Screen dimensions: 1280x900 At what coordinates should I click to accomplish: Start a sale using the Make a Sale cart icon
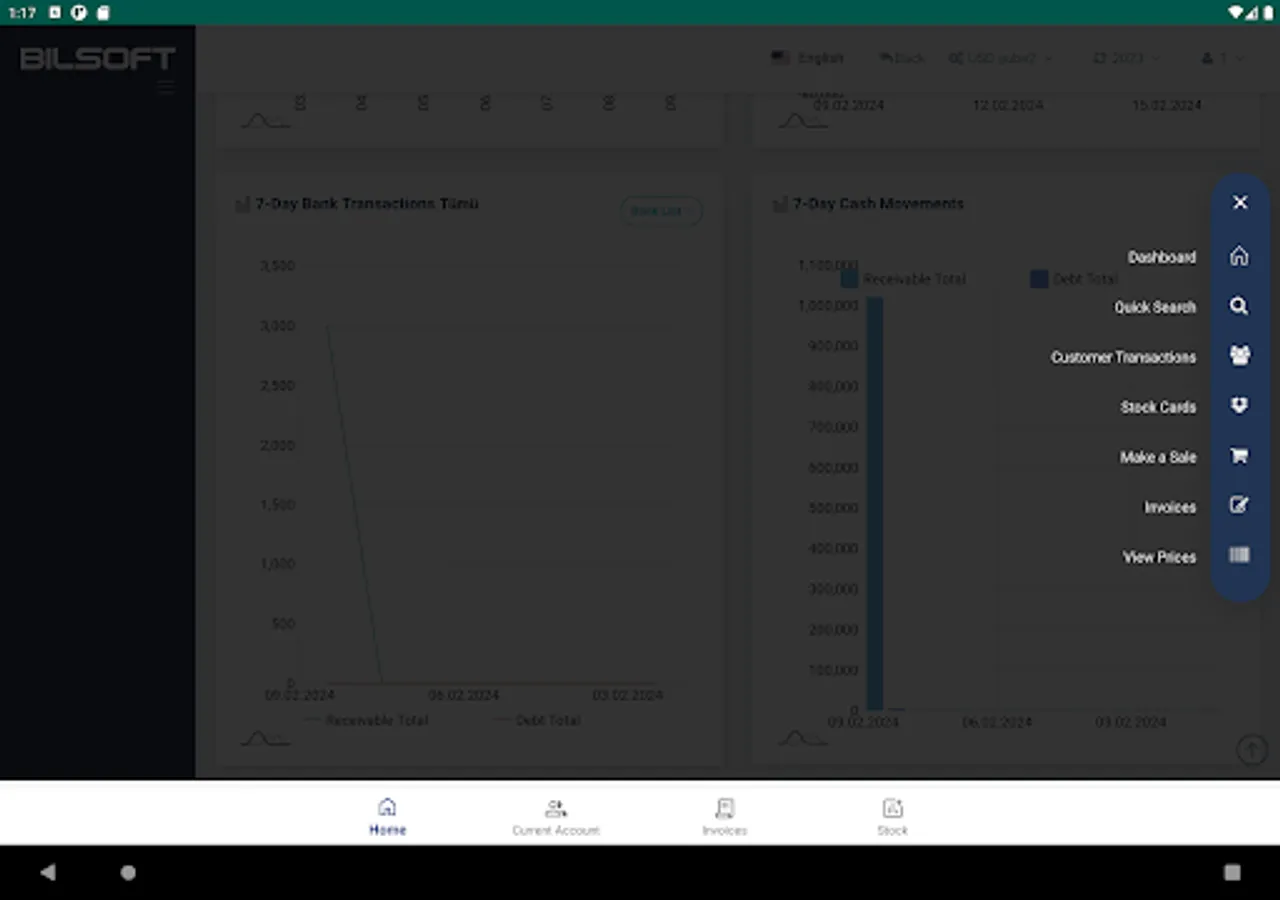click(x=1239, y=456)
